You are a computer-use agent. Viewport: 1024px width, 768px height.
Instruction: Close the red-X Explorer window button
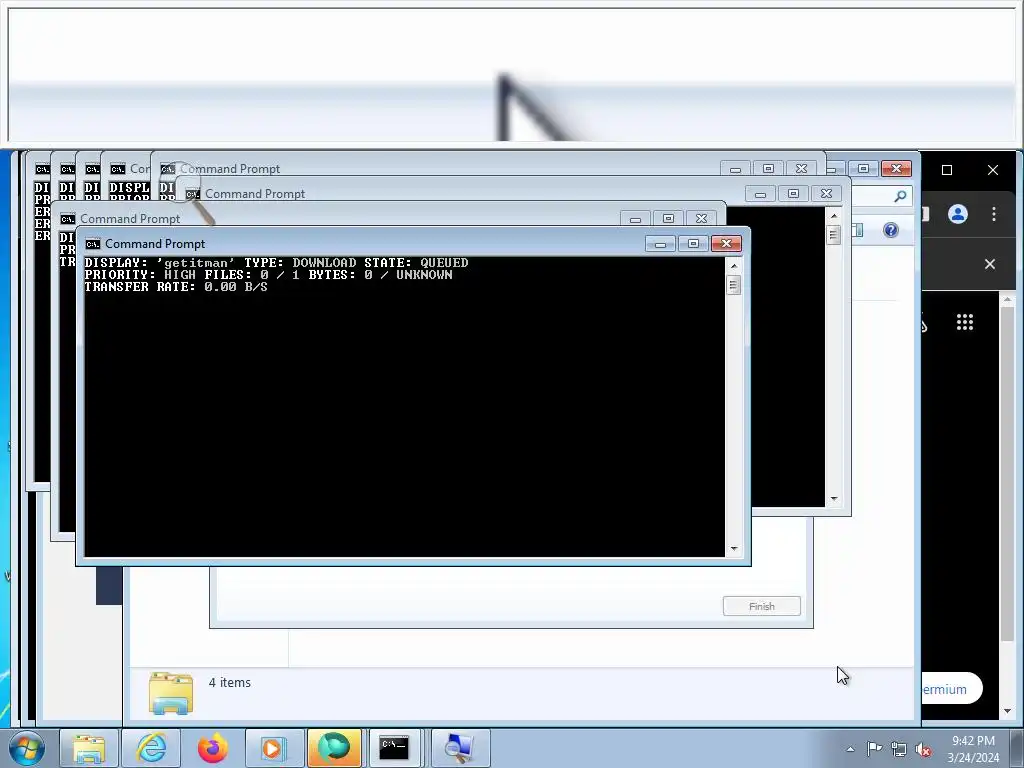[896, 168]
